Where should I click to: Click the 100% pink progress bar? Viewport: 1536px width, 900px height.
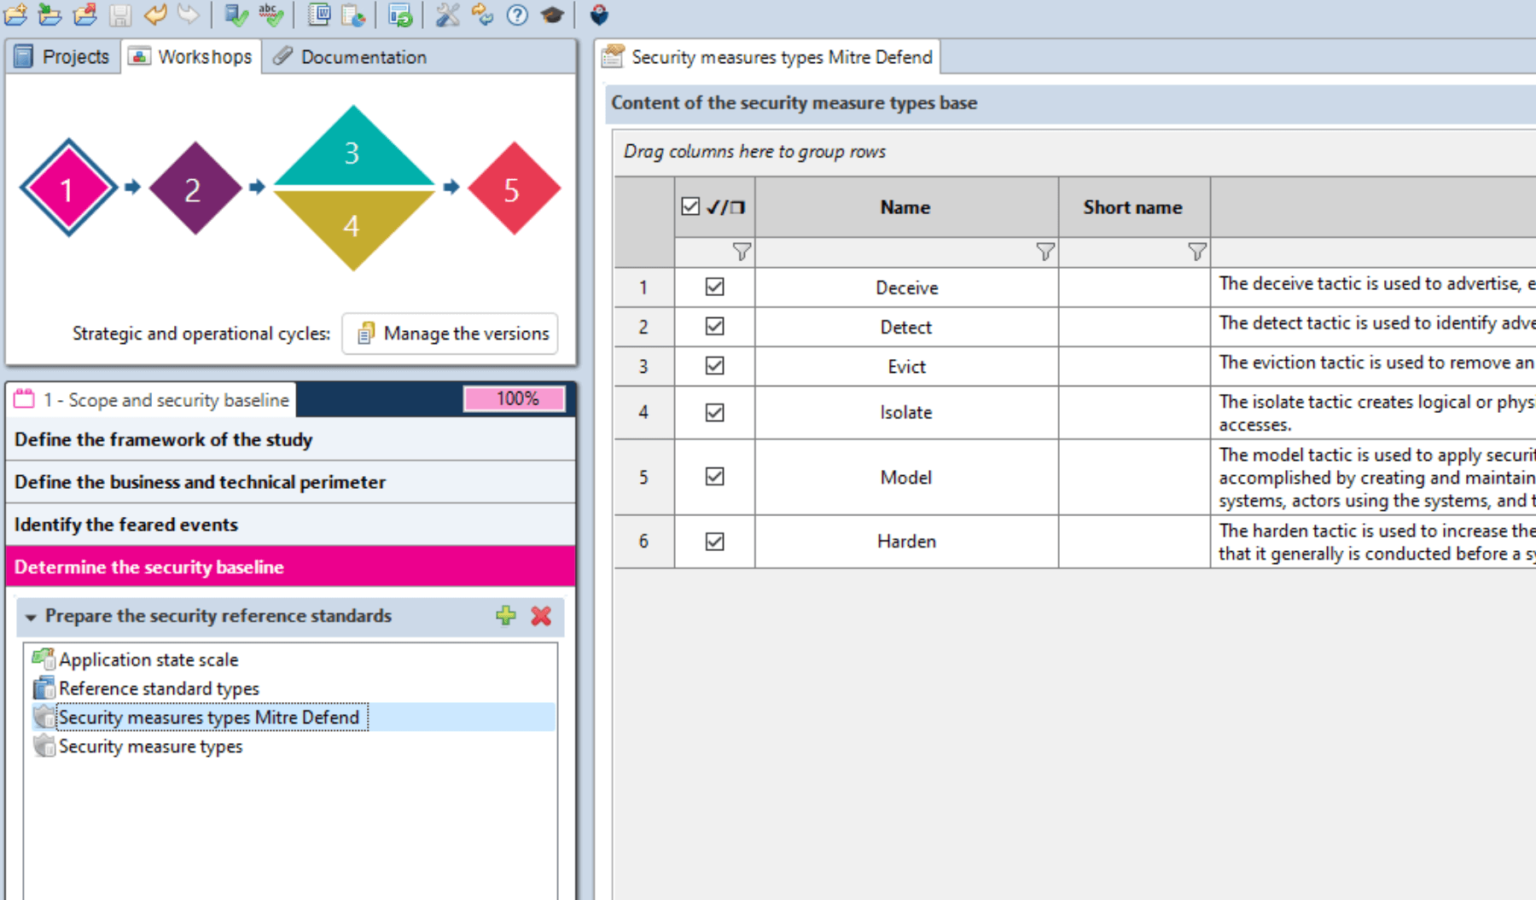click(515, 399)
